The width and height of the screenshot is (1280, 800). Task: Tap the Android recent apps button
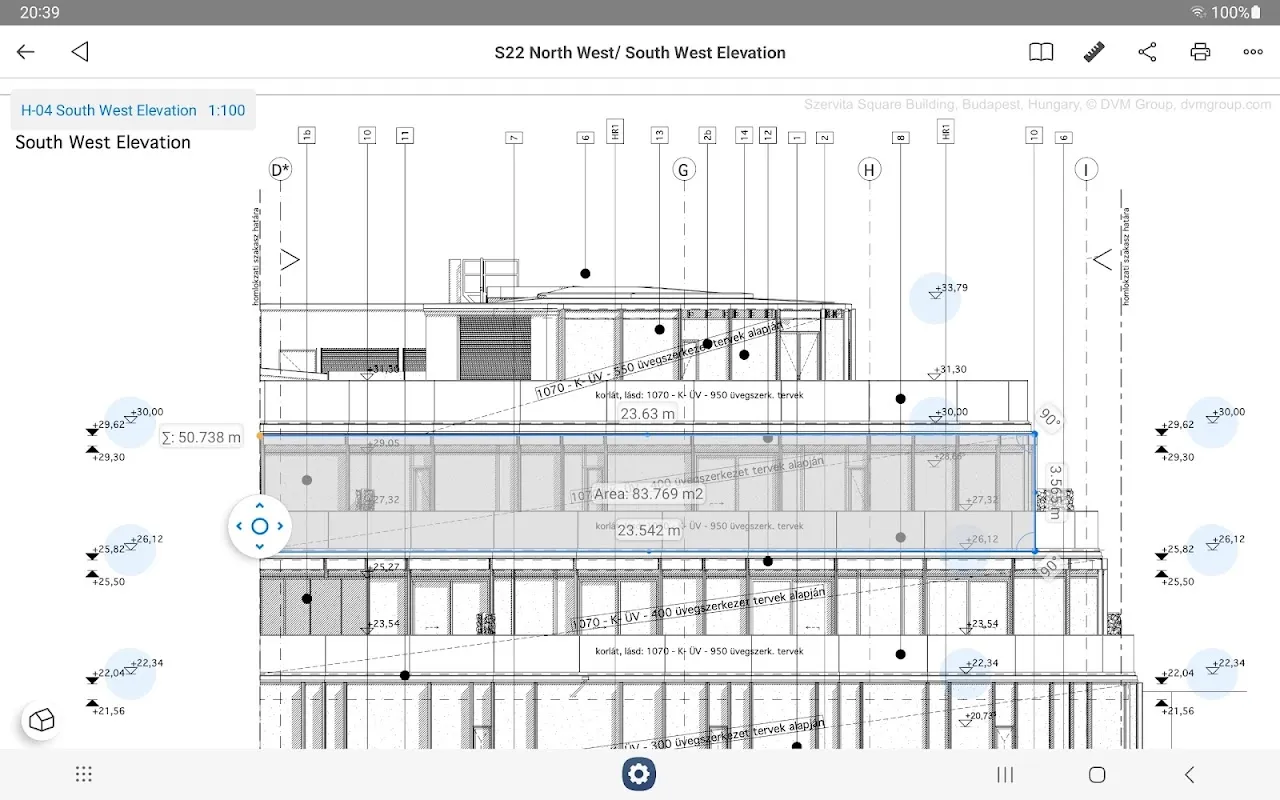(1005, 774)
